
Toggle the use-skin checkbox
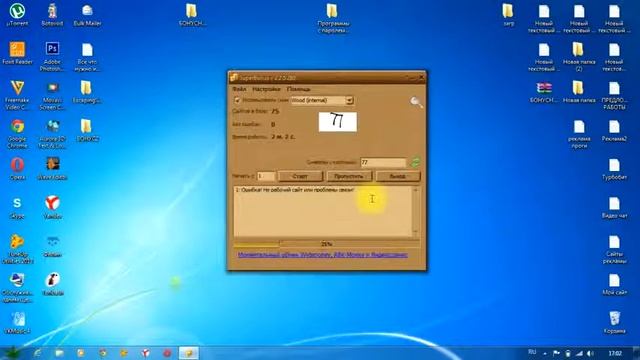click(x=237, y=100)
